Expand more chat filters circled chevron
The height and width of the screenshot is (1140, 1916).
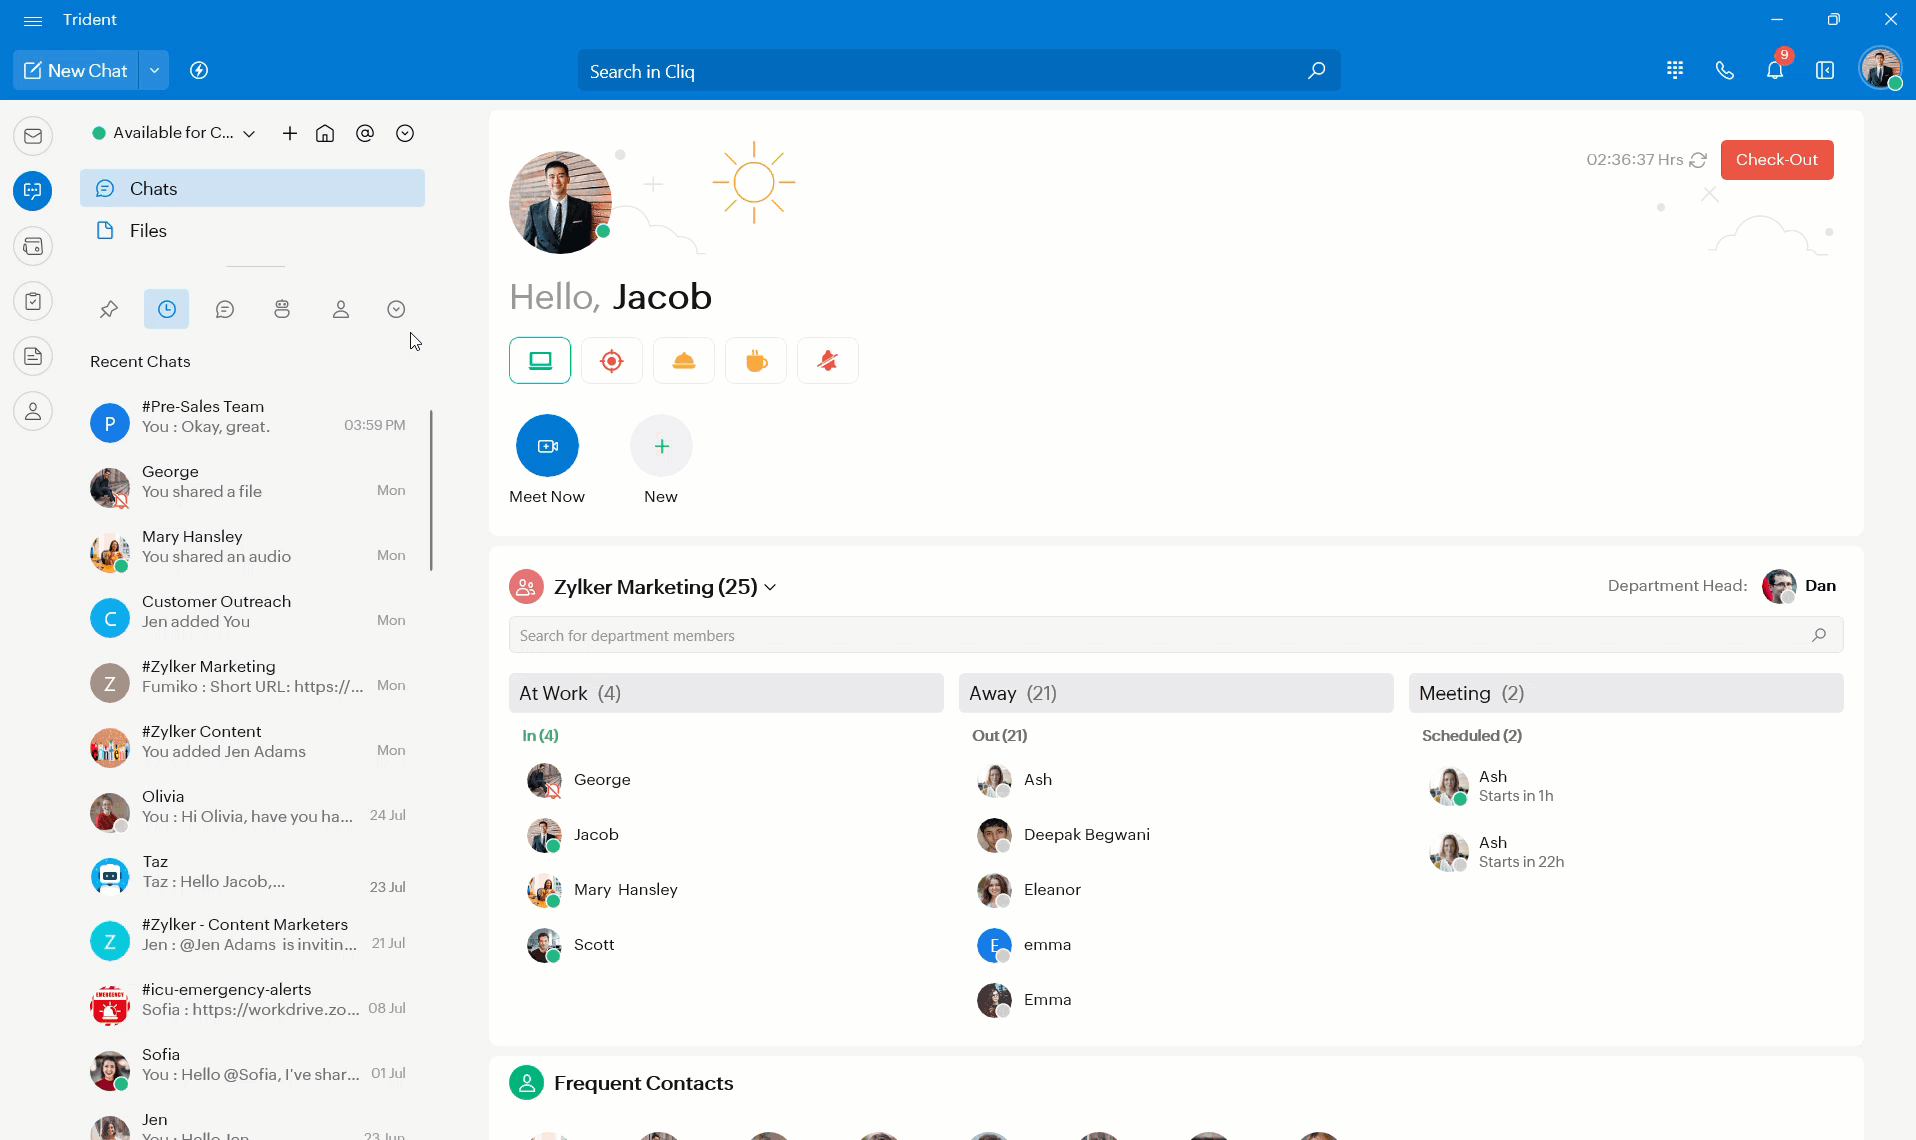[396, 310]
